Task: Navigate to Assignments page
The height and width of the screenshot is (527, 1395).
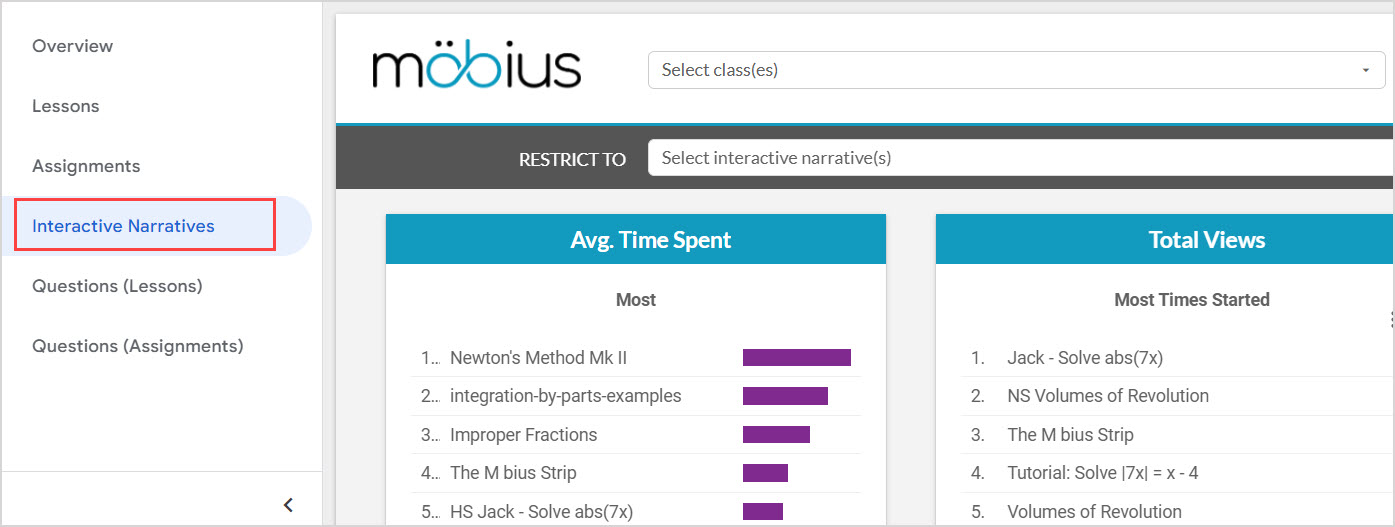Action: coord(86,166)
